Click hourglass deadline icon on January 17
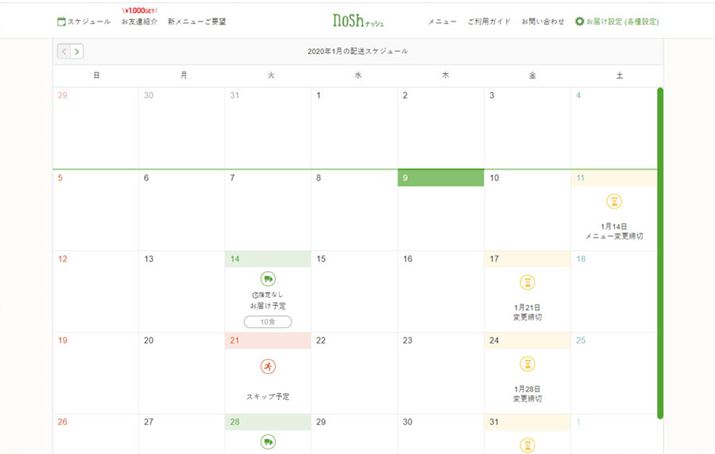This screenshot has width=715, height=454. coord(528,283)
